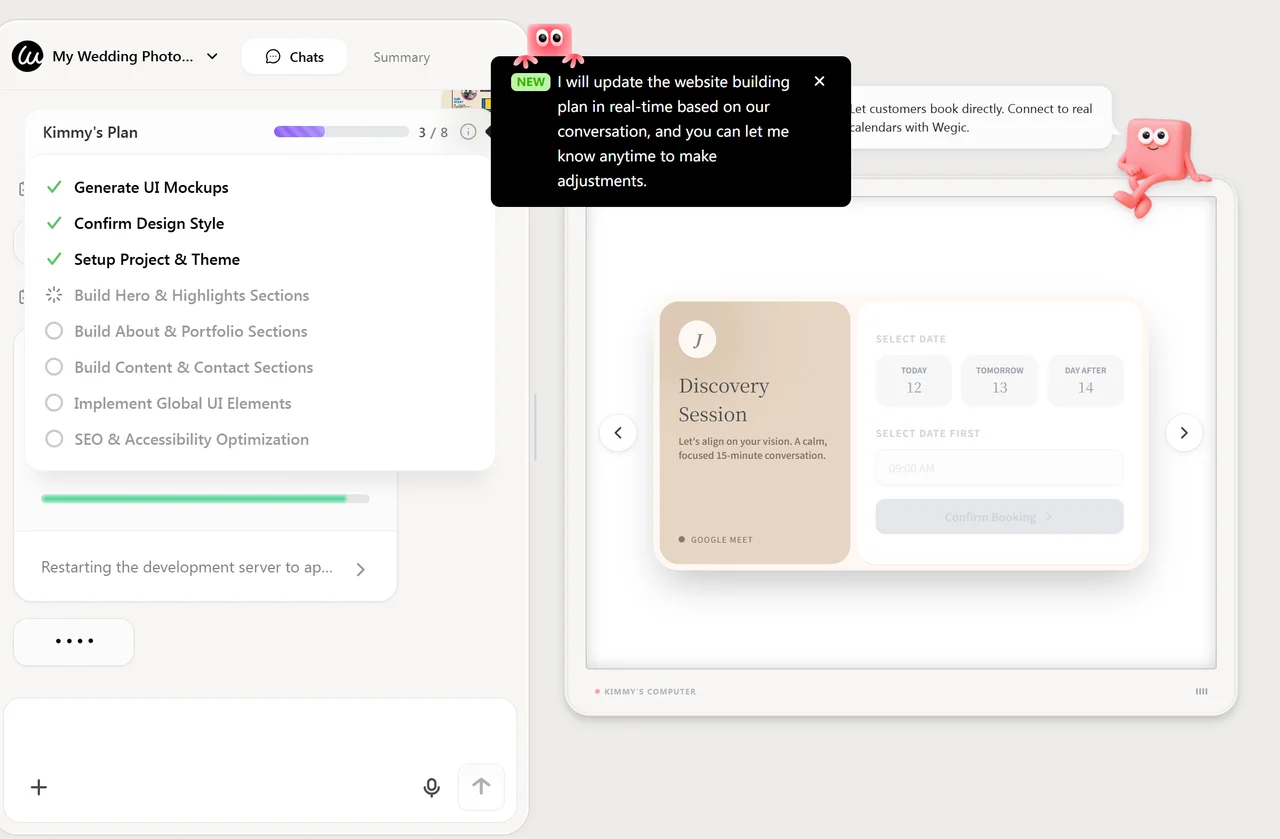Select the Tomorrow 13 date button

tap(999, 380)
